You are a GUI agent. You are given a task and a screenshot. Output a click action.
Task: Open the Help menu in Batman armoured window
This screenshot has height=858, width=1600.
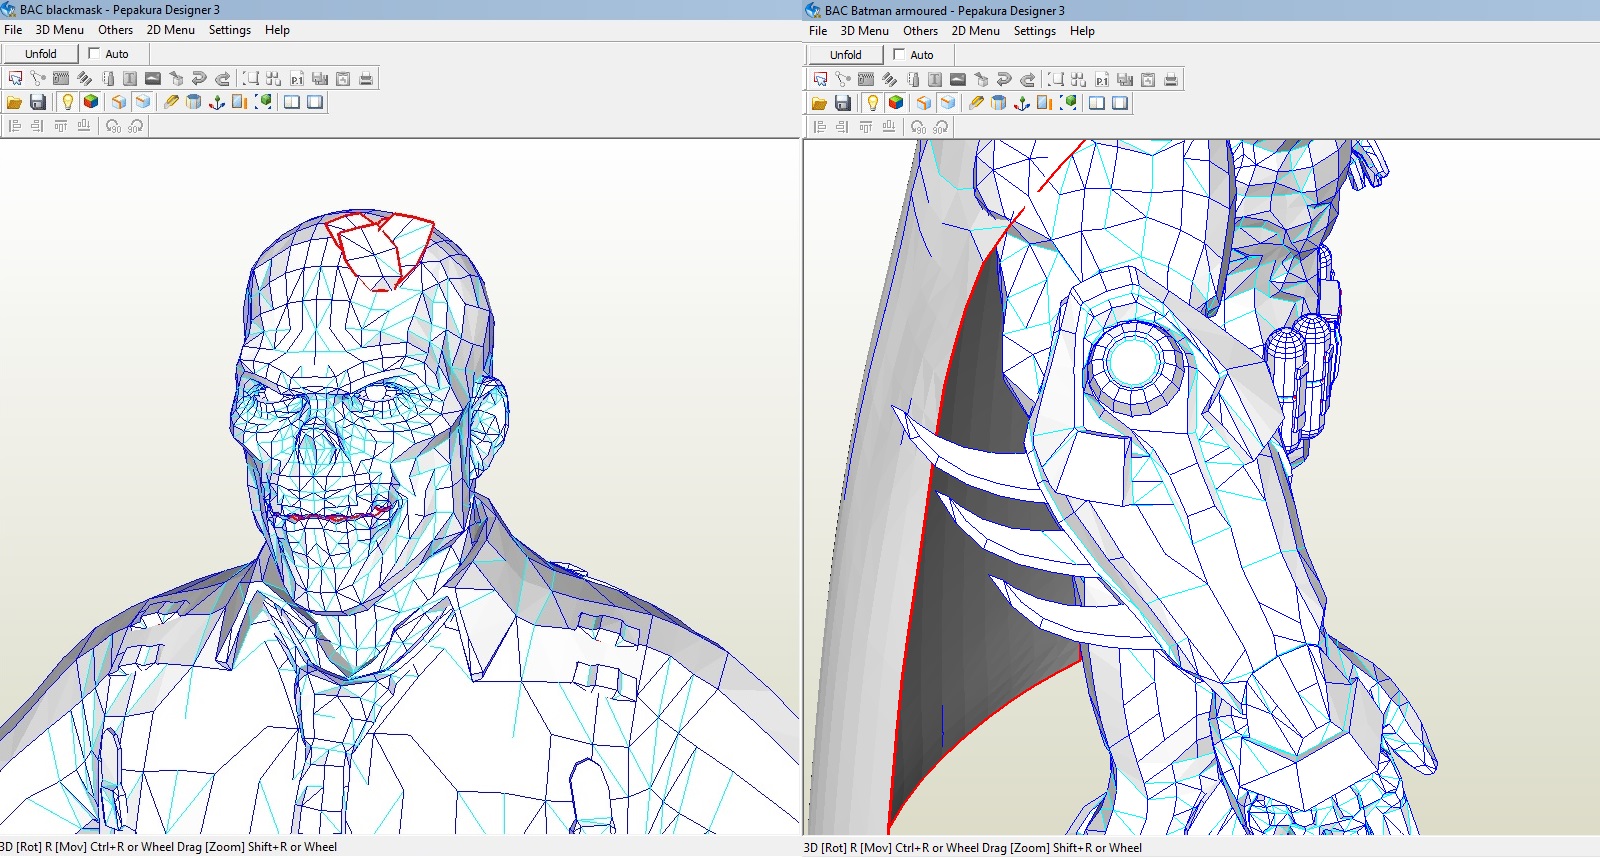tap(1082, 31)
